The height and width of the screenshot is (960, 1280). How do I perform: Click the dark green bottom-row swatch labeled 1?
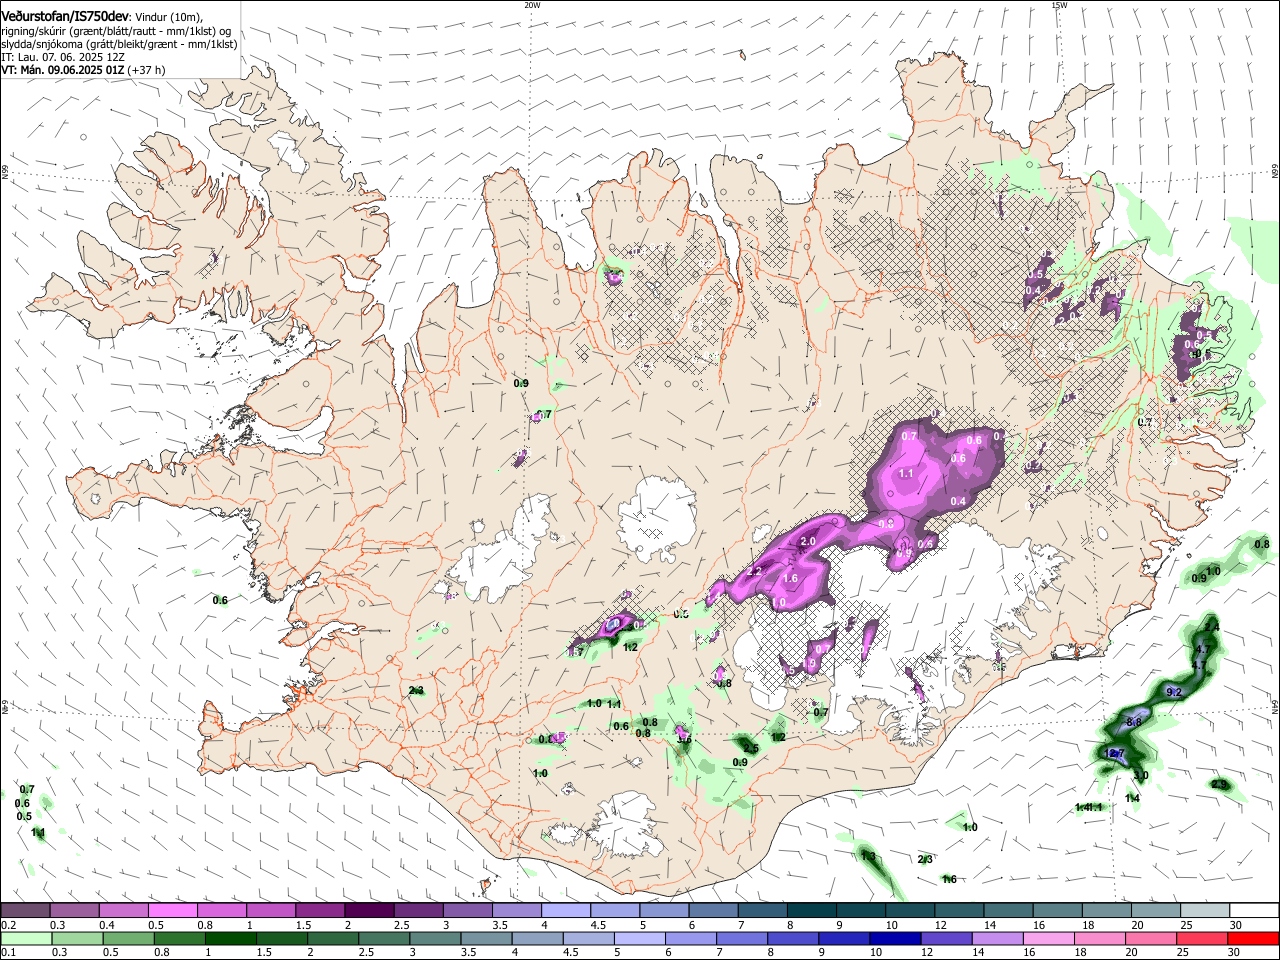pos(231,938)
